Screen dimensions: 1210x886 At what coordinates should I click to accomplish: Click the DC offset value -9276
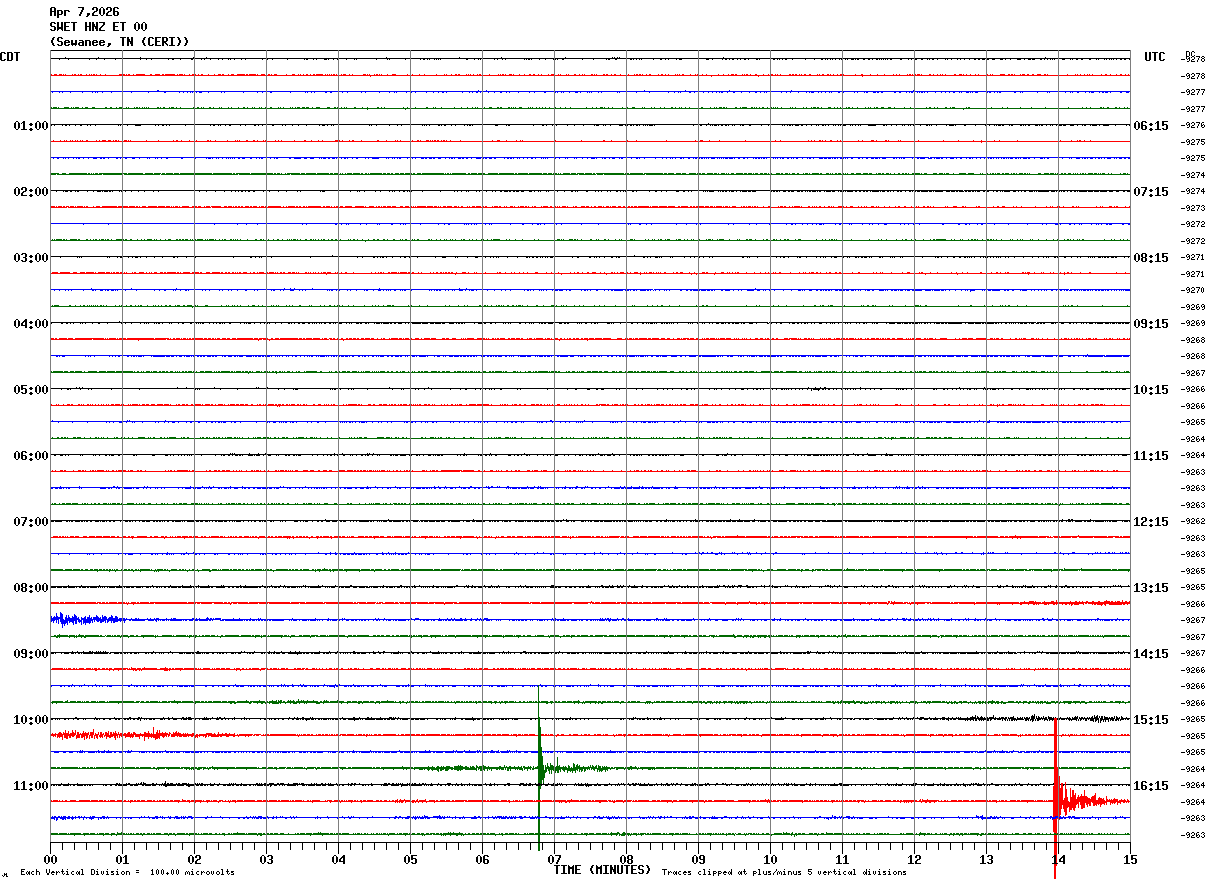[1193, 125]
